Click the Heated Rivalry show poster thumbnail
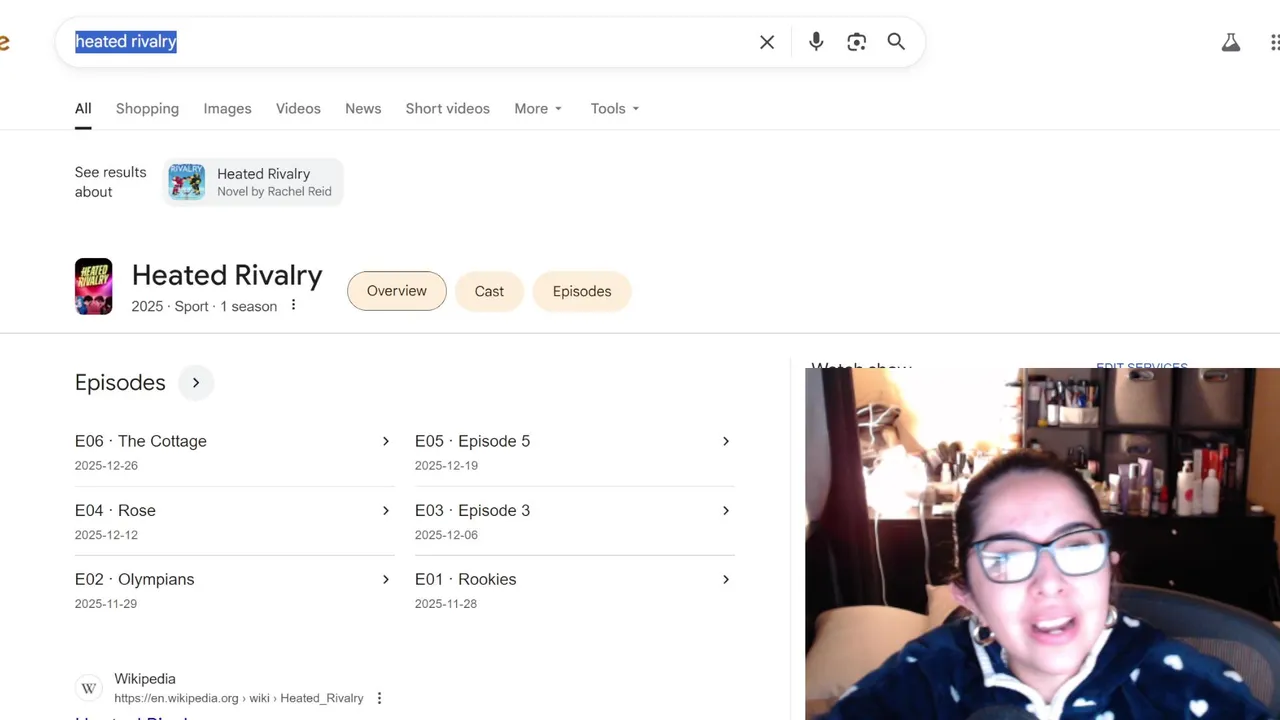 point(94,287)
